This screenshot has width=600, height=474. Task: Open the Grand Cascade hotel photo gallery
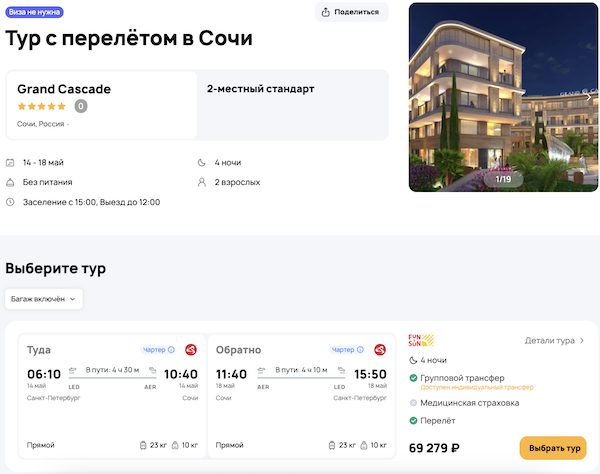[x=504, y=97]
